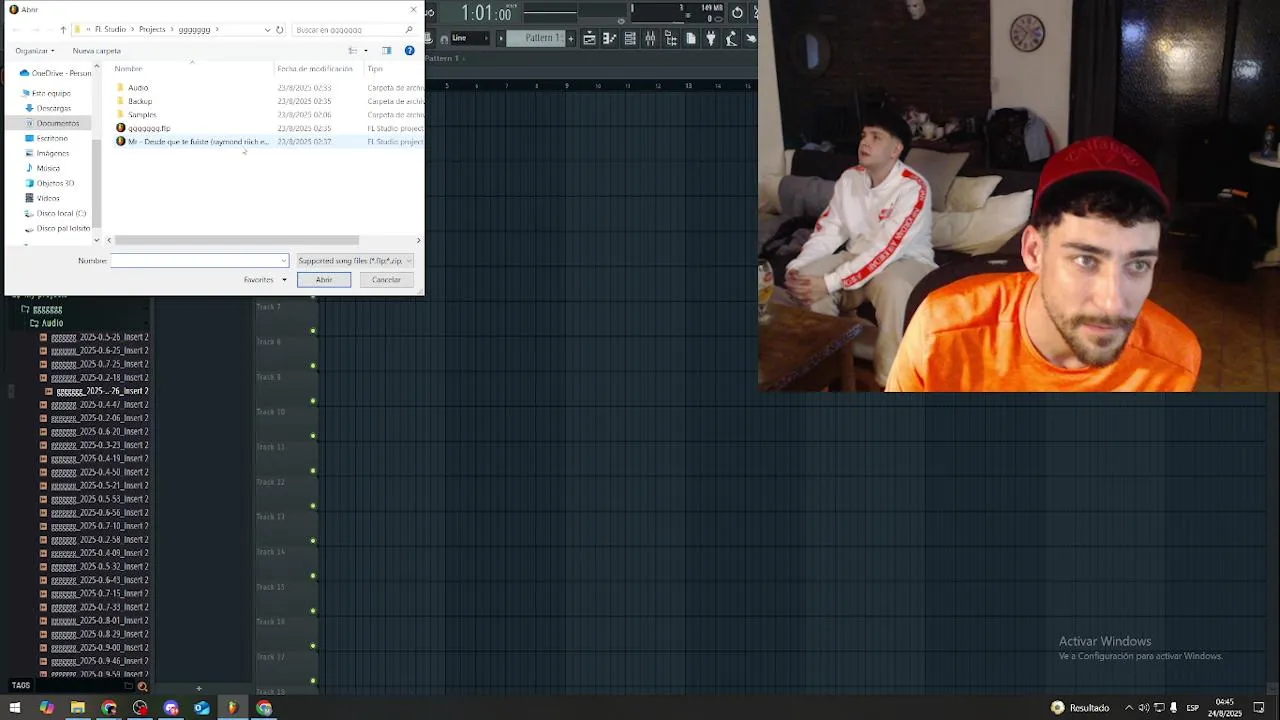Open Copilot from the taskbar
This screenshot has height=720, width=1280.
[x=47, y=708]
